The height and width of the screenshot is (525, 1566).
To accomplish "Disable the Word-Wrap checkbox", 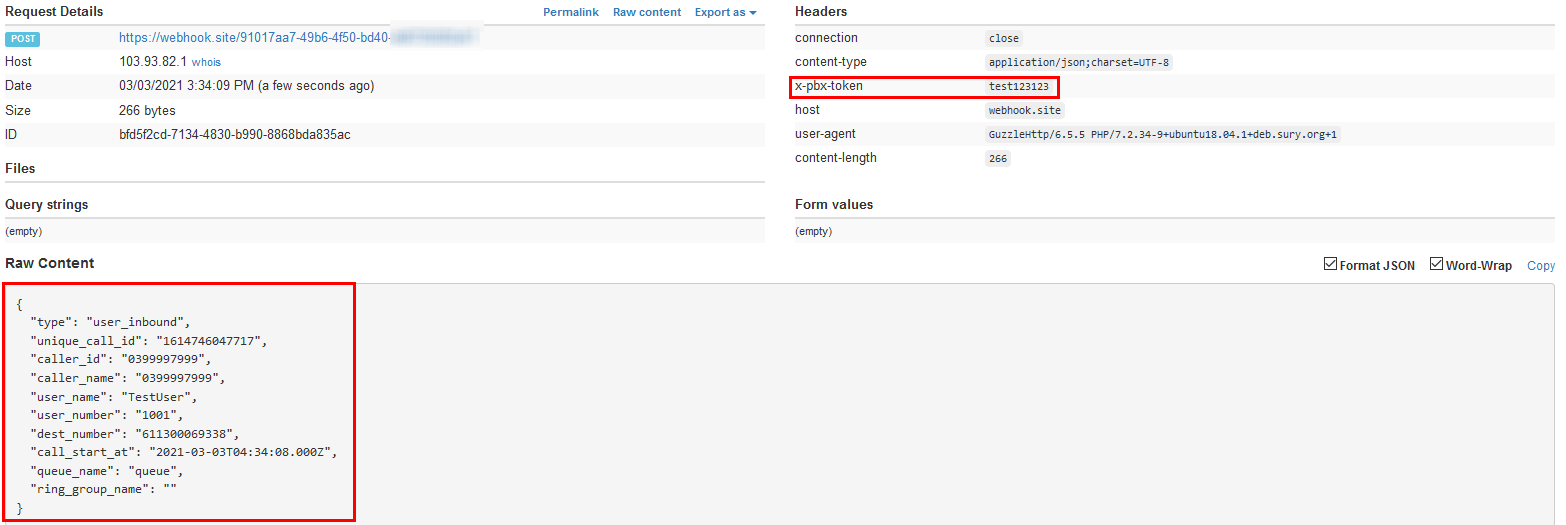I will (1437, 265).
